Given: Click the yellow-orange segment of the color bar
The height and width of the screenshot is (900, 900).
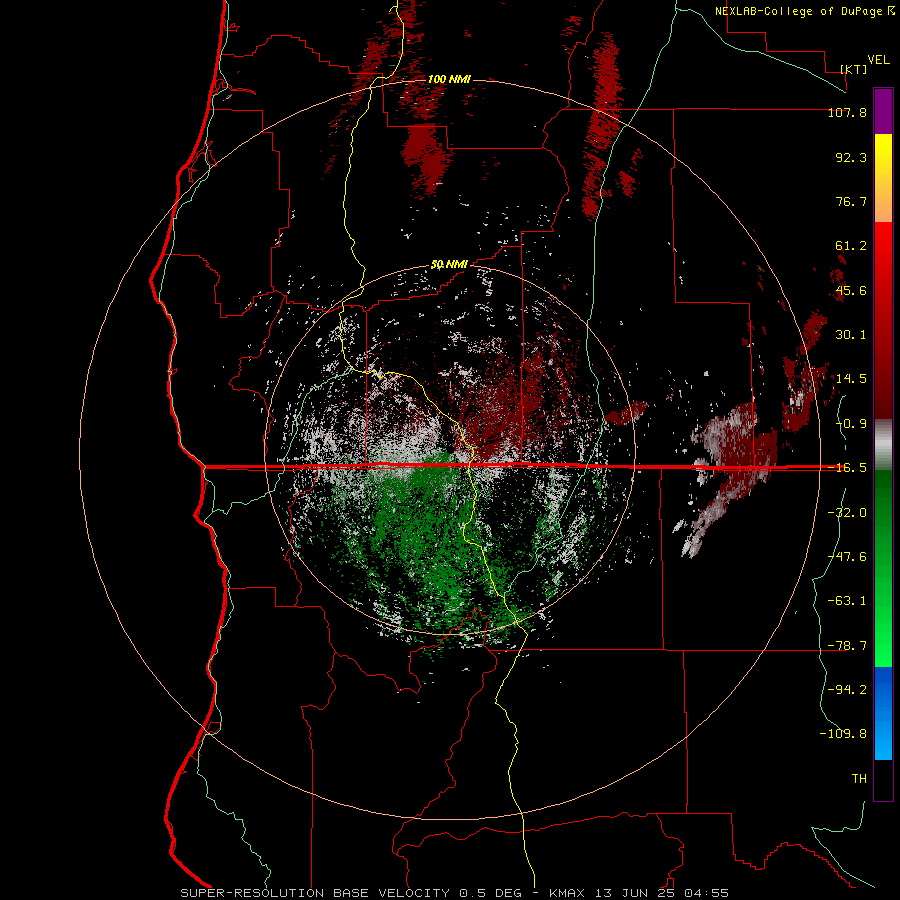Looking at the screenshot, I should [883, 178].
